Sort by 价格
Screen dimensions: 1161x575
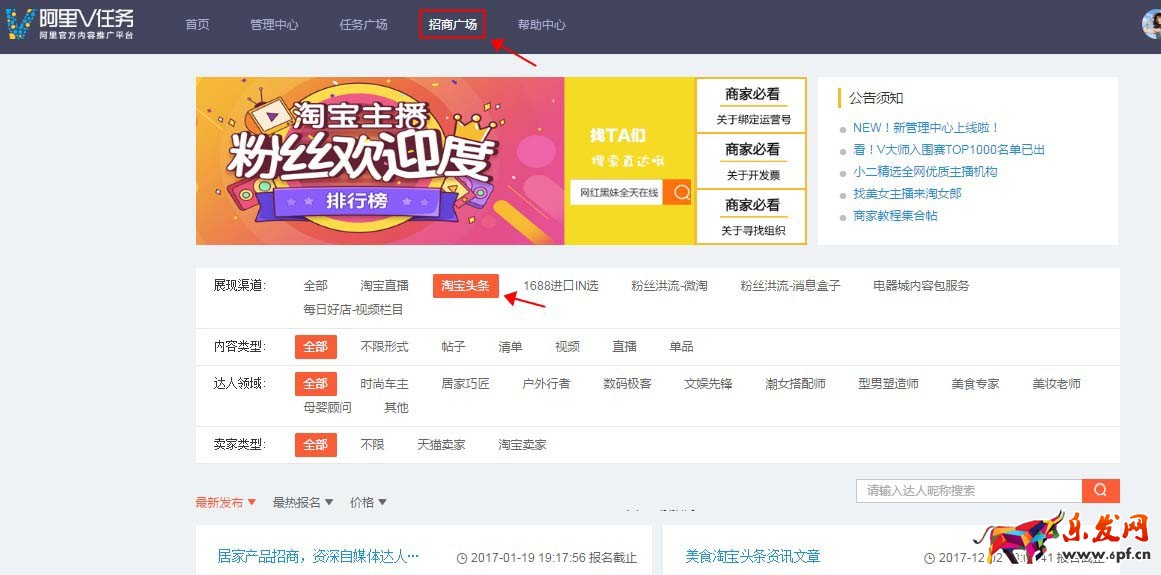pyautogui.click(x=368, y=502)
